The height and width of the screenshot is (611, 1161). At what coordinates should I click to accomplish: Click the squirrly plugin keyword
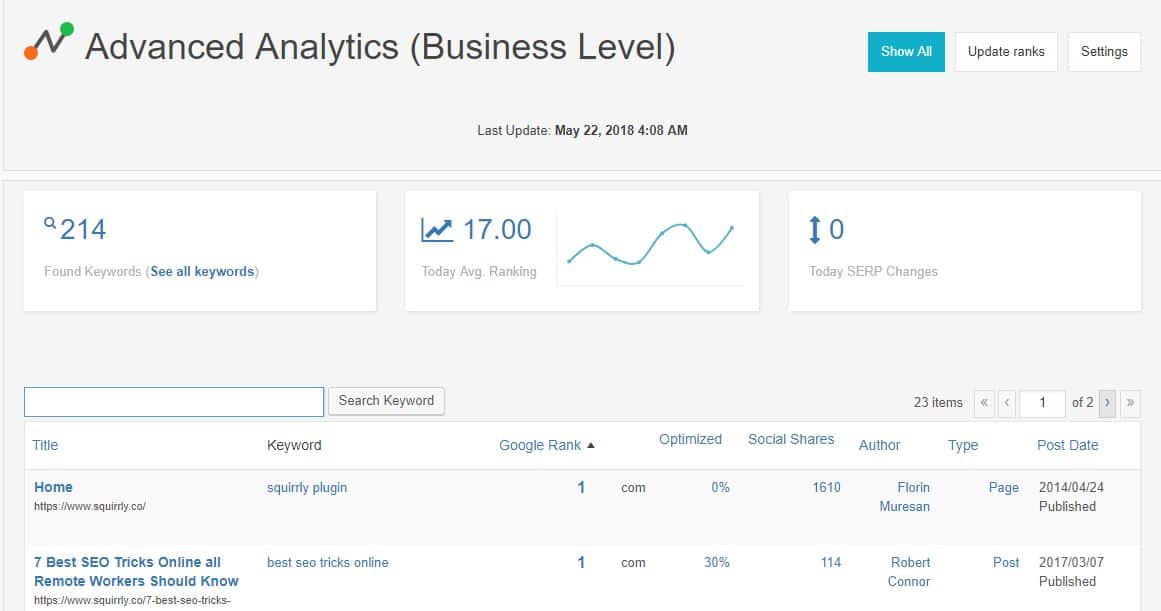click(307, 488)
